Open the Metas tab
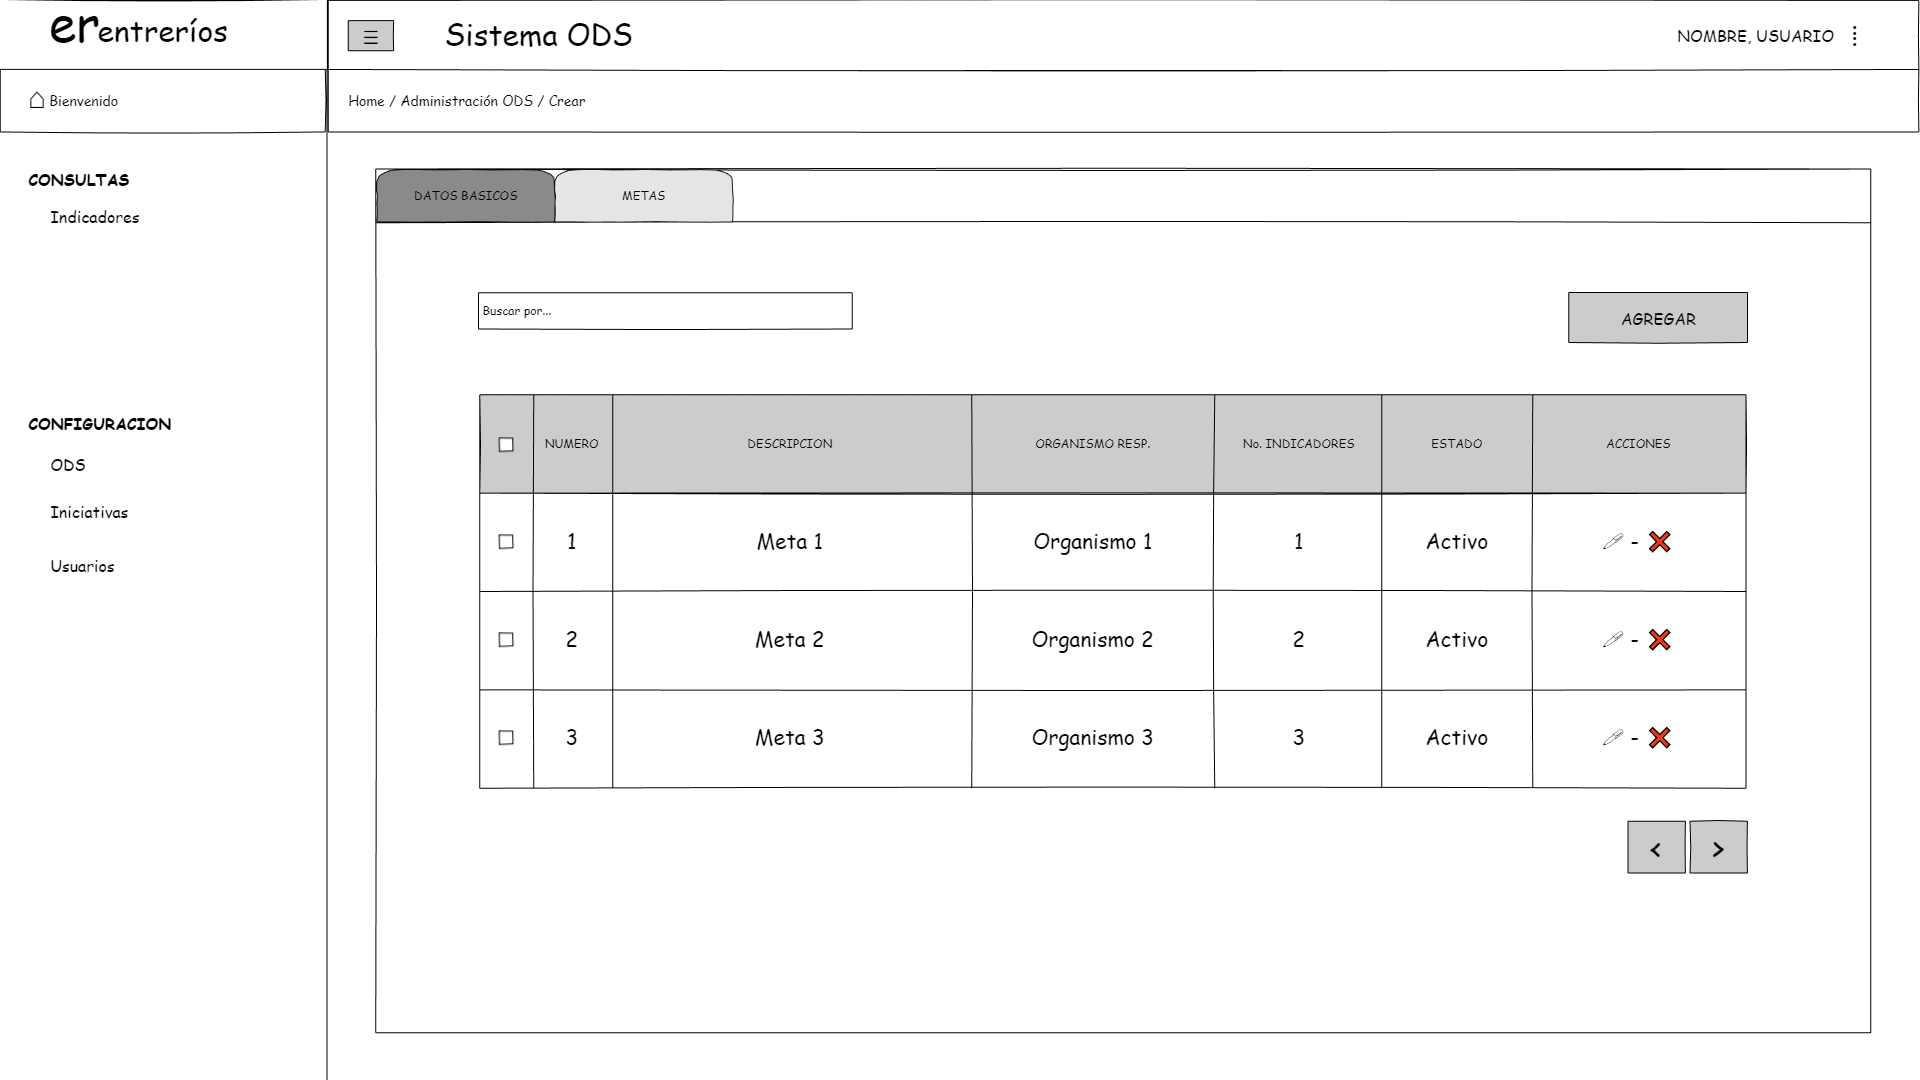 coord(643,196)
